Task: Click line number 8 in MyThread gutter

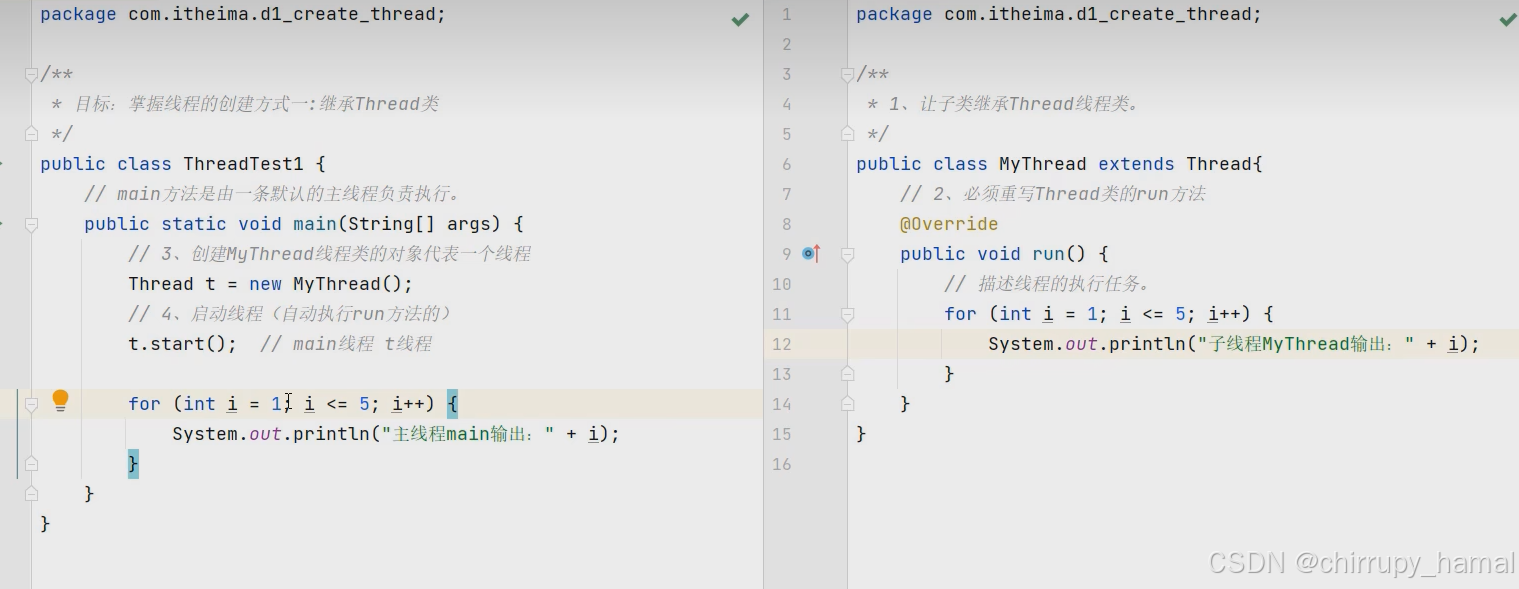Action: pos(786,224)
